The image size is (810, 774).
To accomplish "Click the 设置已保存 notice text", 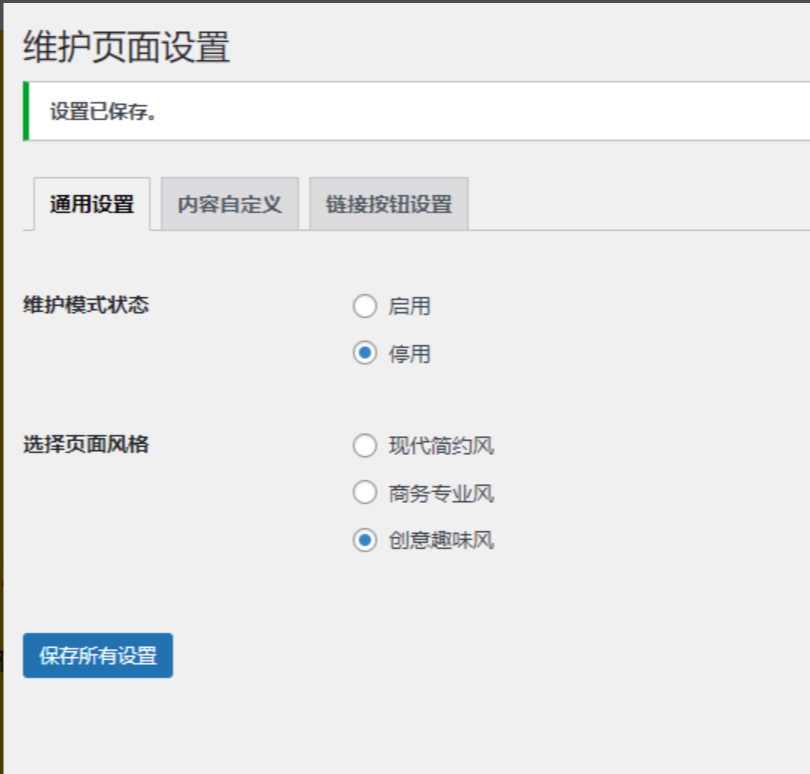I will click(103, 112).
